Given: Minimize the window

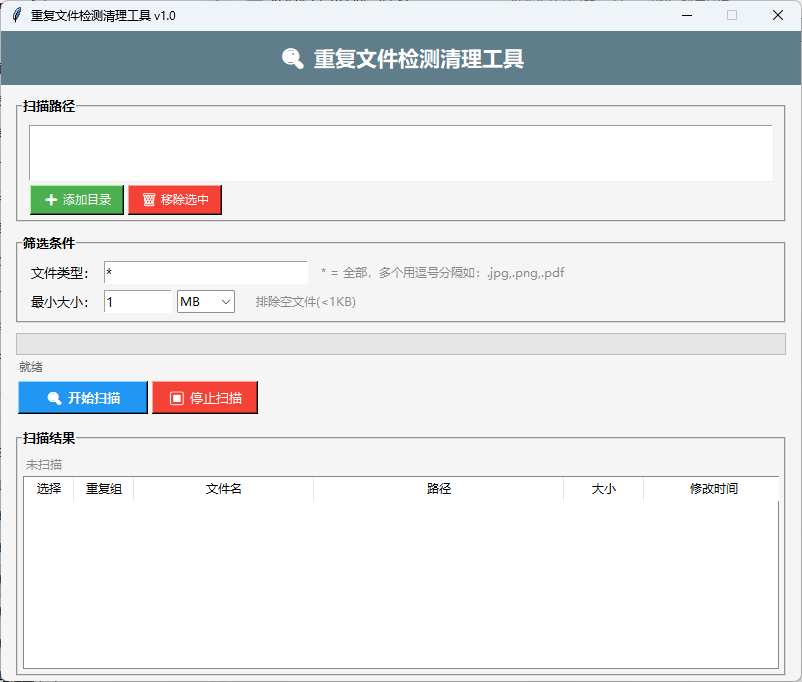Looking at the screenshot, I should click(687, 15).
